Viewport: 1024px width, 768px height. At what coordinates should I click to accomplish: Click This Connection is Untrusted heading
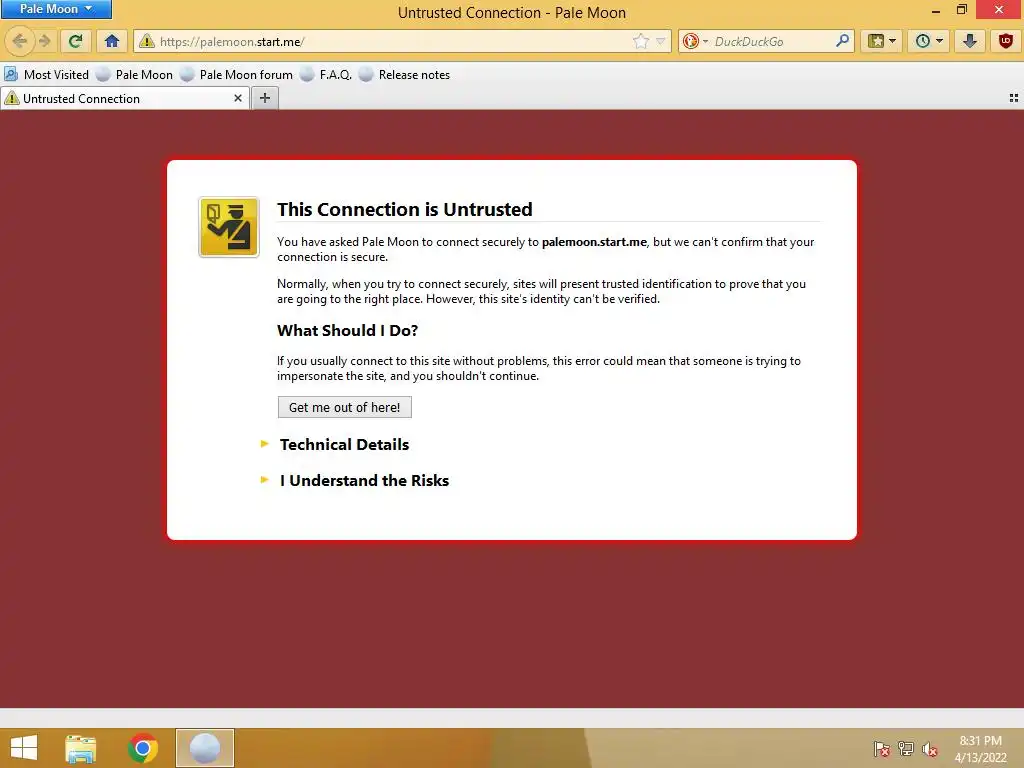[405, 209]
